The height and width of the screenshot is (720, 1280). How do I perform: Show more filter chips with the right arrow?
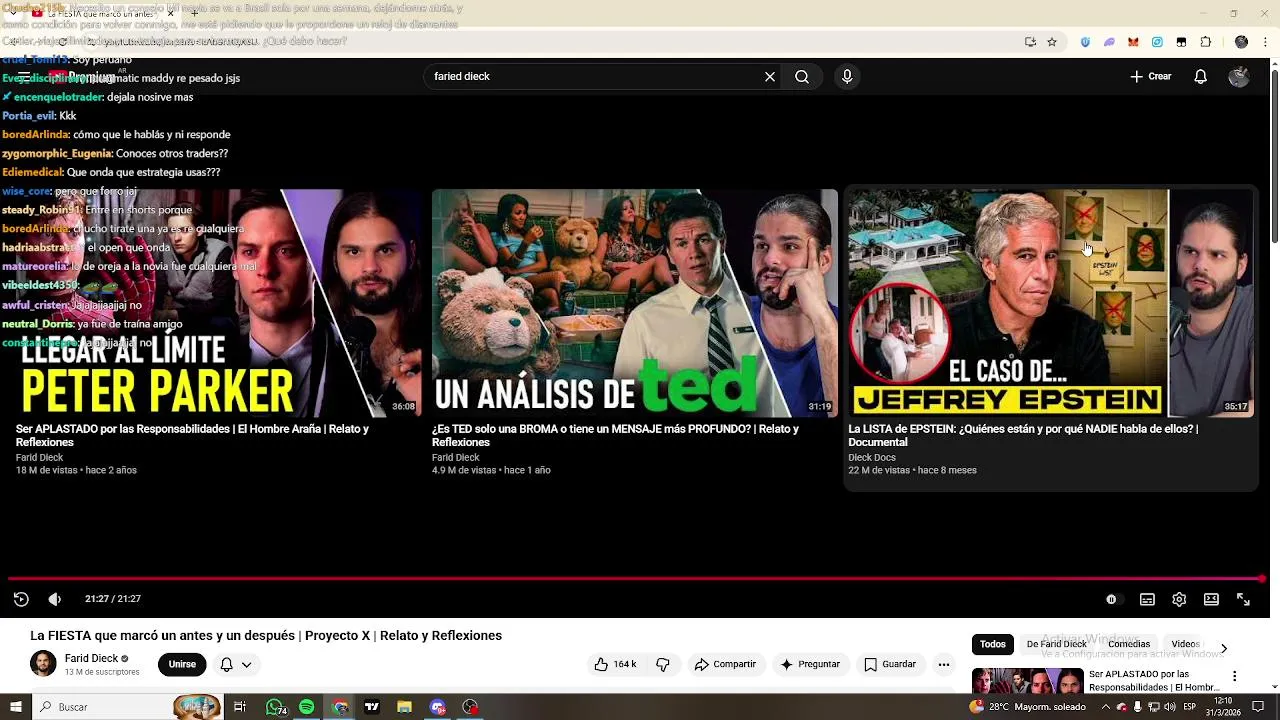(x=1223, y=648)
